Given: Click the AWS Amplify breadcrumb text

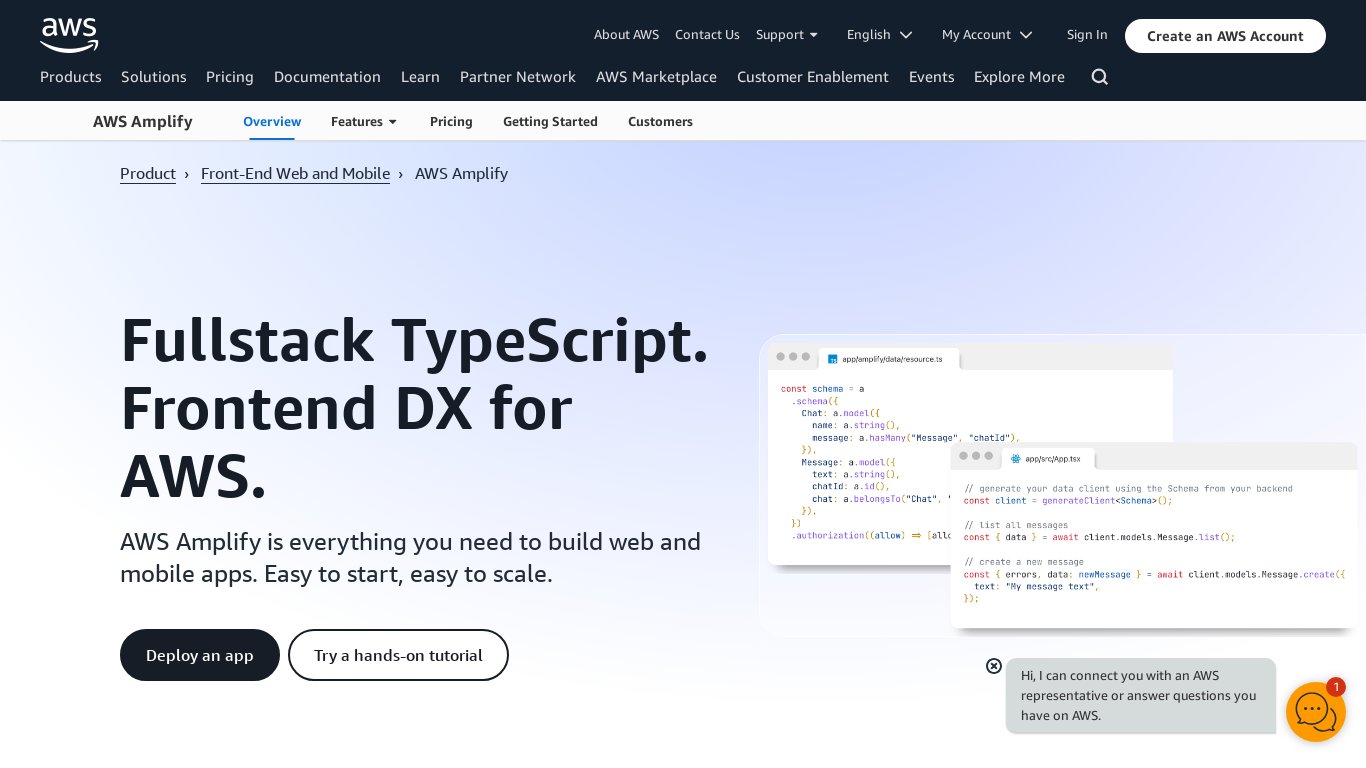Looking at the screenshot, I should pyautogui.click(x=461, y=174).
